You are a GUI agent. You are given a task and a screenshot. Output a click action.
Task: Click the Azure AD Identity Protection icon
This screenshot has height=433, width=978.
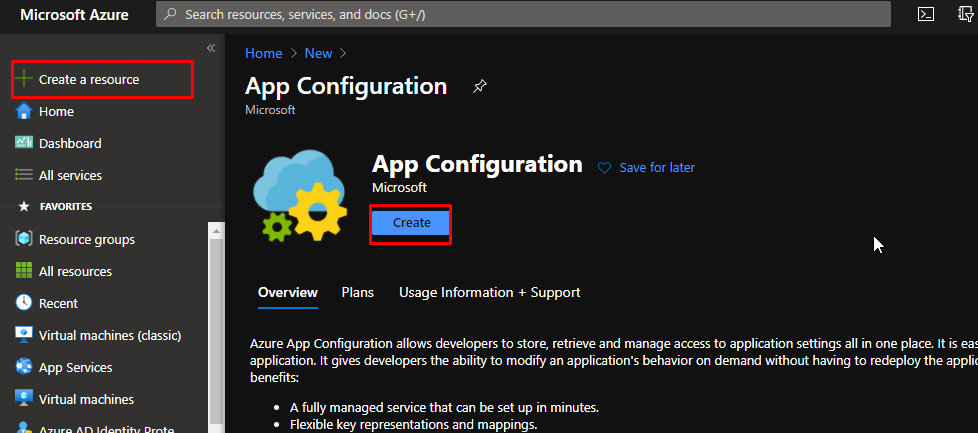click(x=24, y=429)
